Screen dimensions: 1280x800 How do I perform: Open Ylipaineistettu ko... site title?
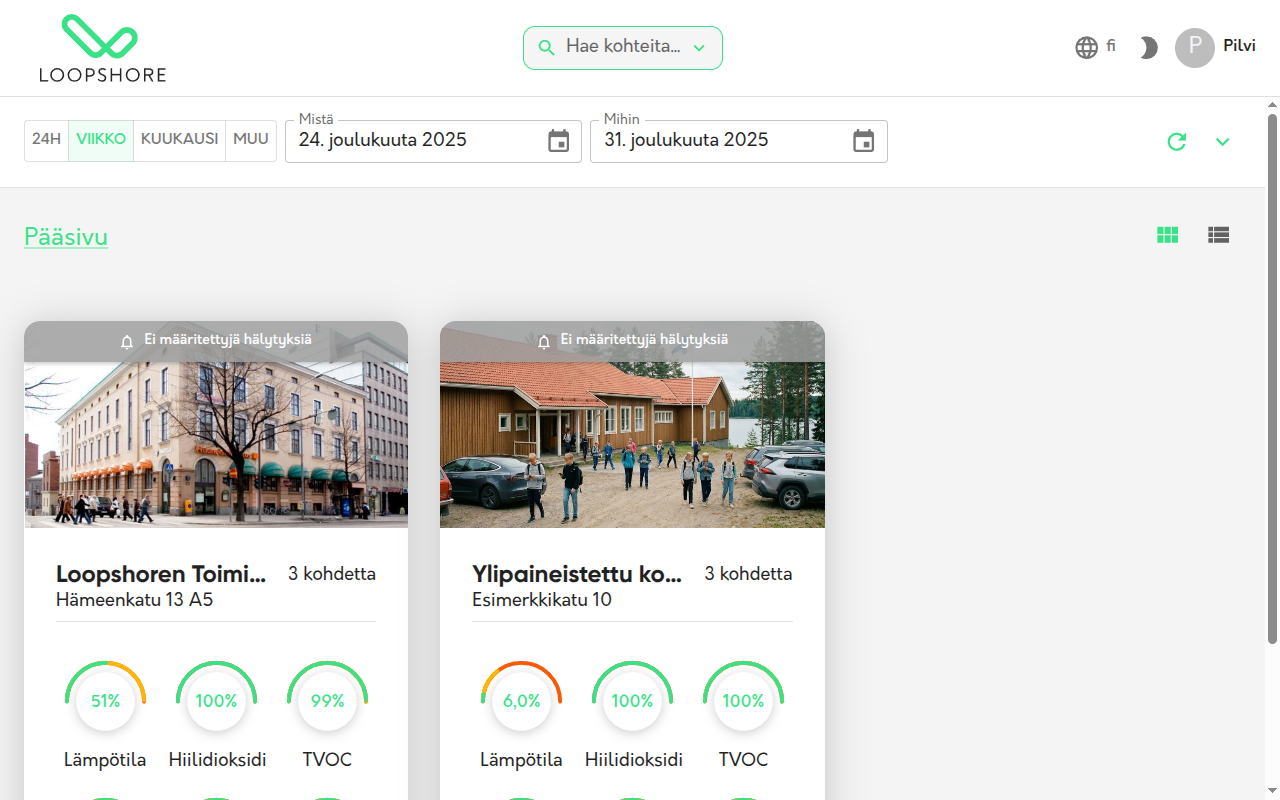578,574
